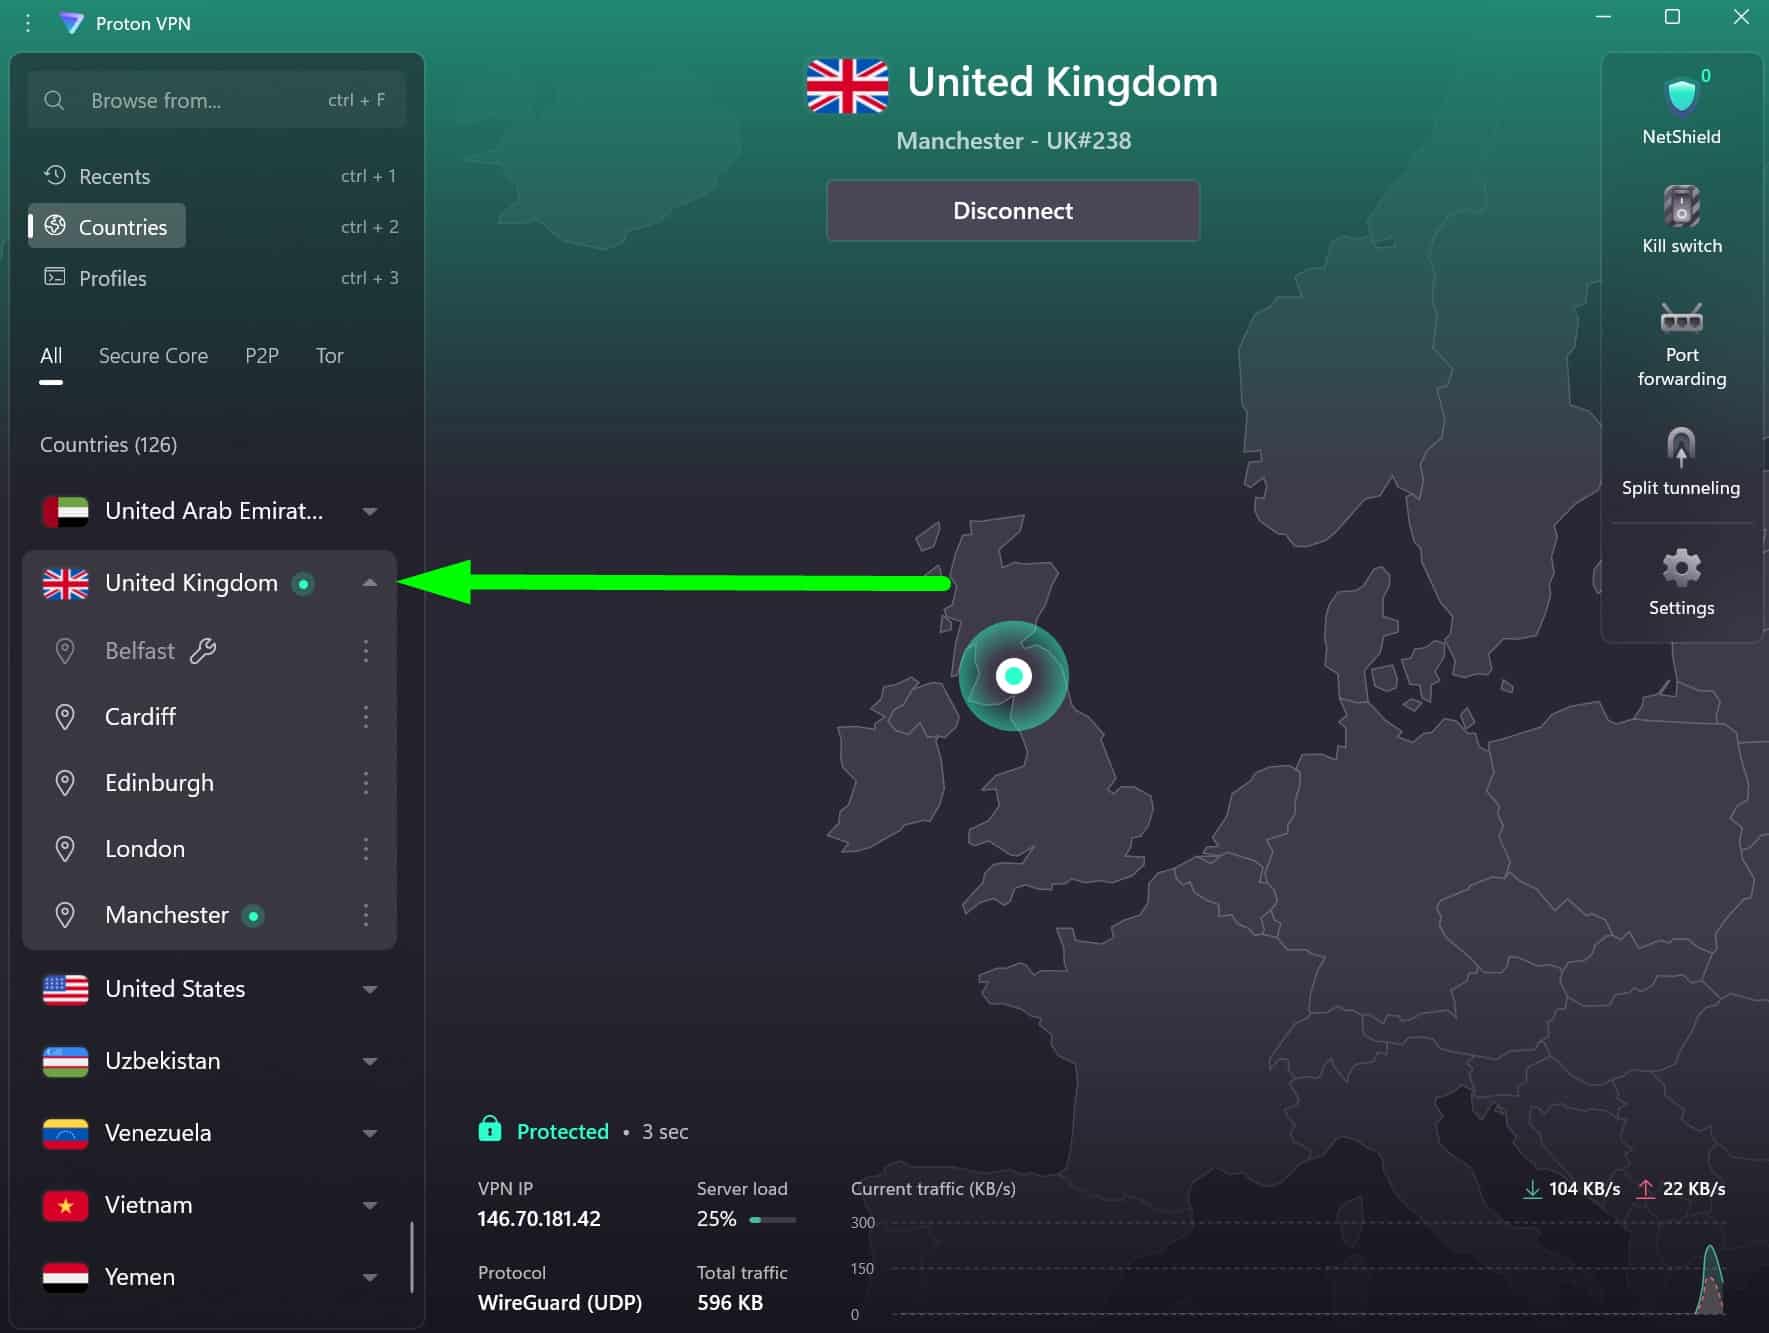Viewport: 1769px width, 1333px height.
Task: Switch to the Secure Core tab
Action: [153, 356]
